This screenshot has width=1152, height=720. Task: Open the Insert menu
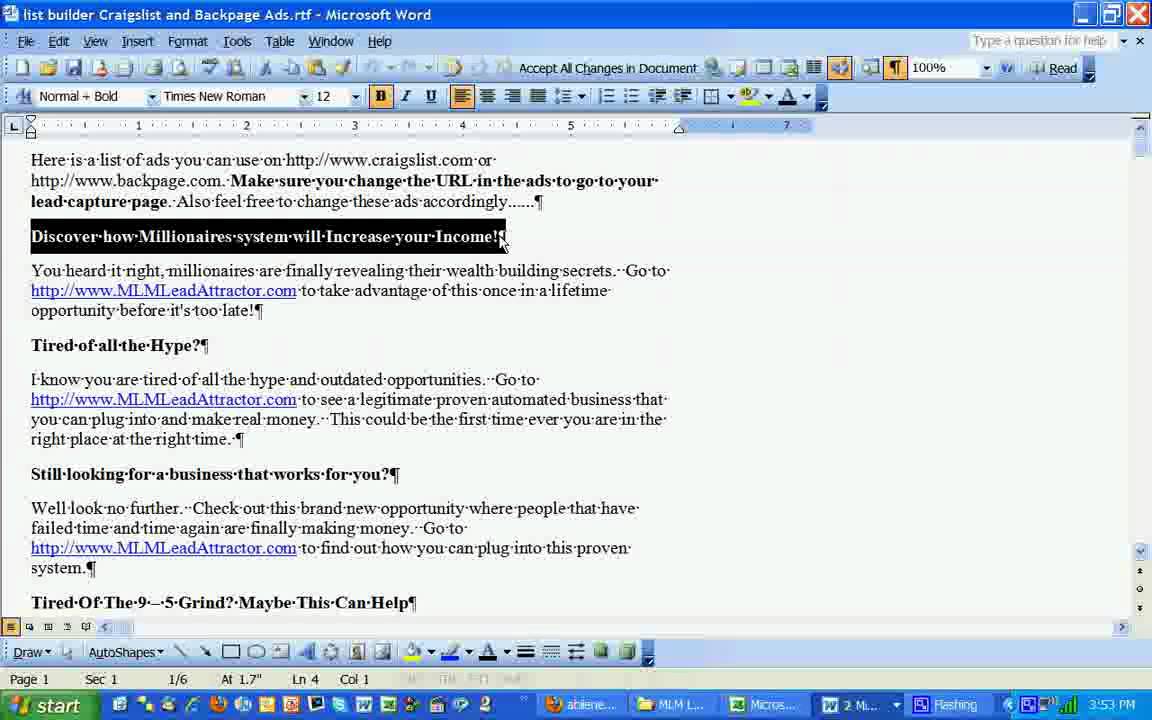[x=137, y=41]
